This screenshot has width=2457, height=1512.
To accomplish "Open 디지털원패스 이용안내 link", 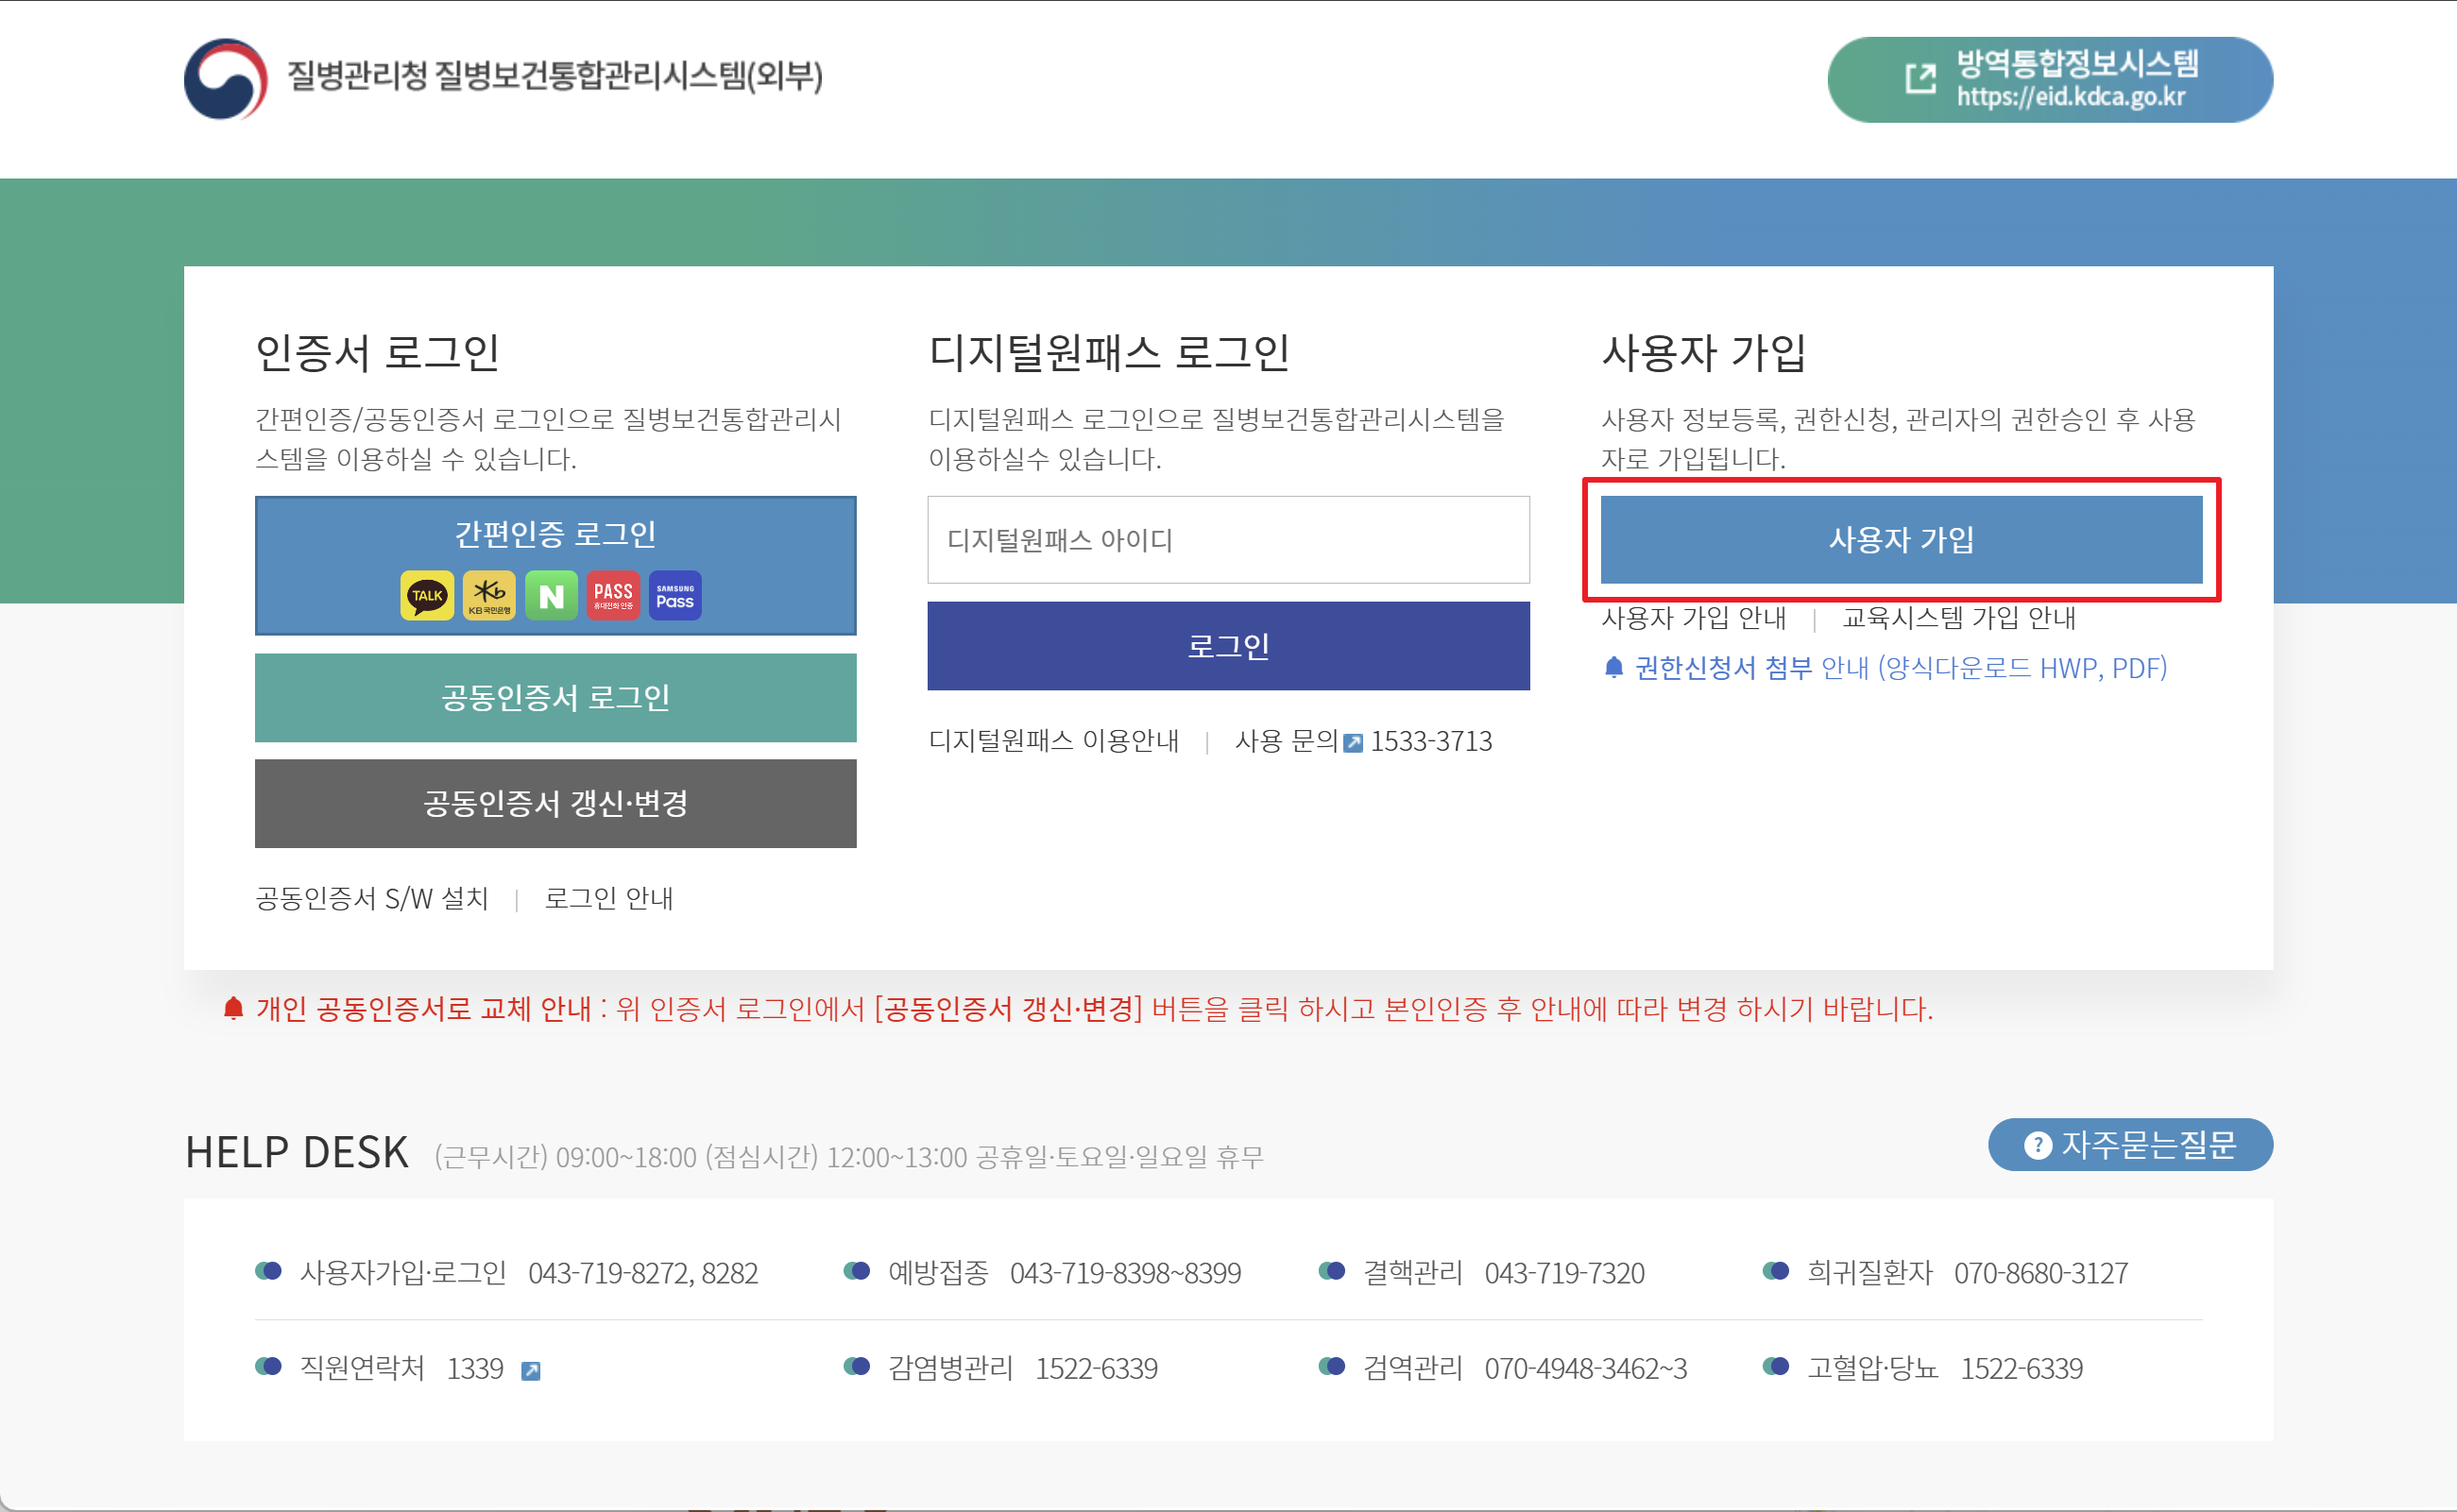I will (1054, 742).
